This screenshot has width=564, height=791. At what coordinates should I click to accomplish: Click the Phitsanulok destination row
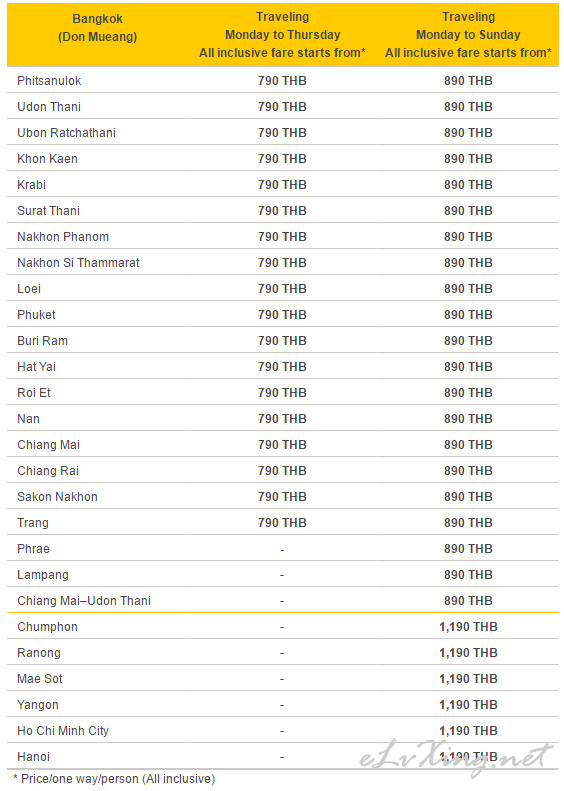[283, 81]
